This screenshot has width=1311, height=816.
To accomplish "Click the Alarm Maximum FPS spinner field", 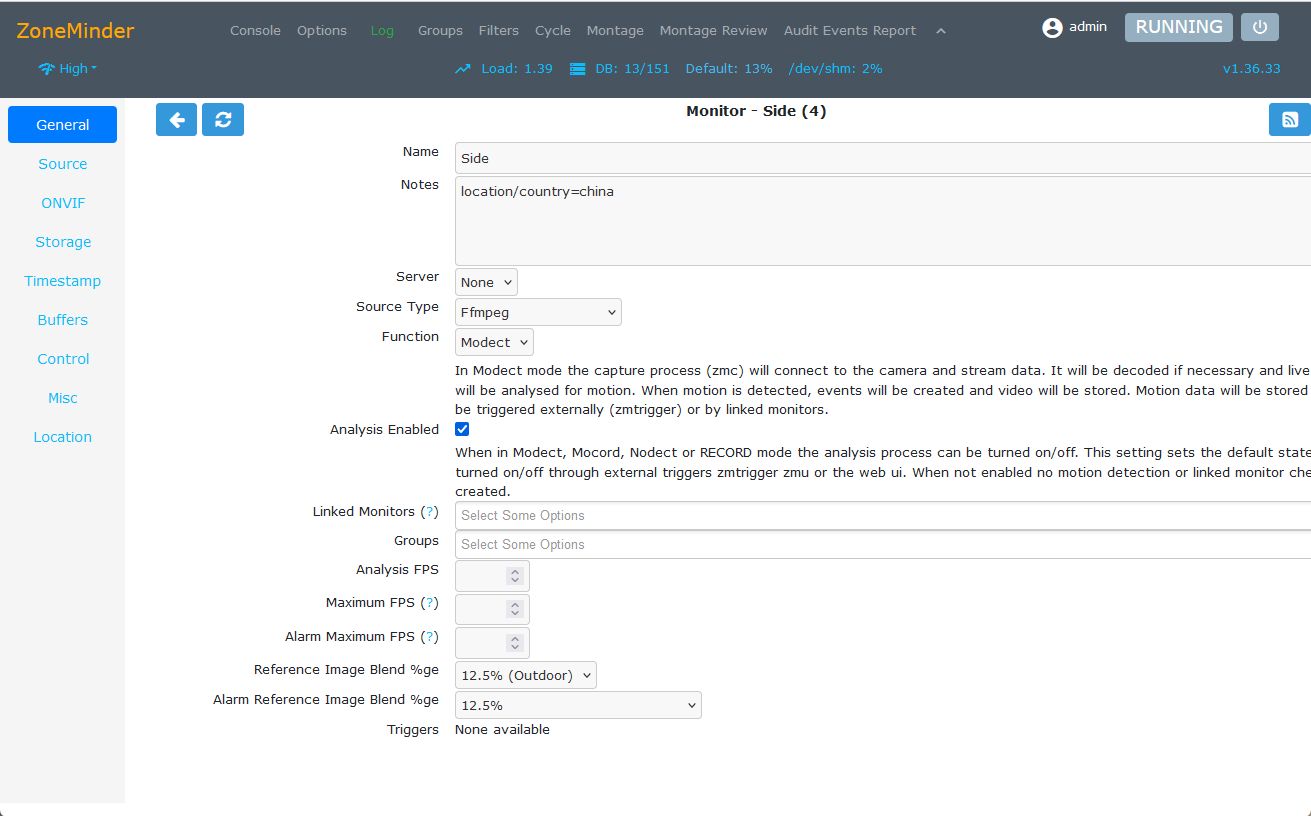I will (492, 643).
